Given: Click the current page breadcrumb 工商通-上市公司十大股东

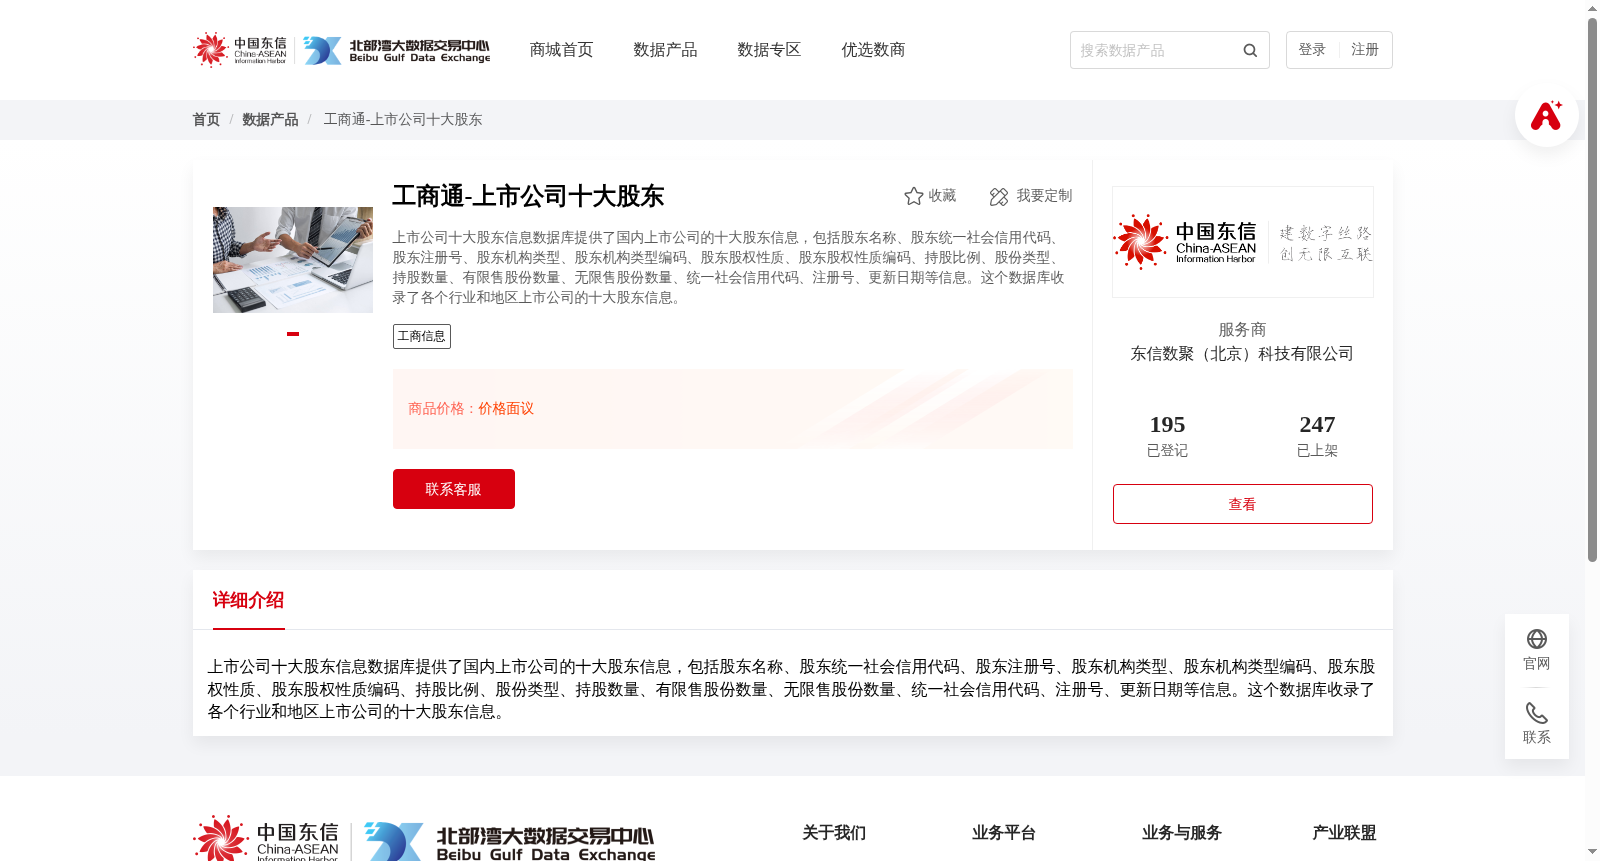Looking at the screenshot, I should pos(403,119).
